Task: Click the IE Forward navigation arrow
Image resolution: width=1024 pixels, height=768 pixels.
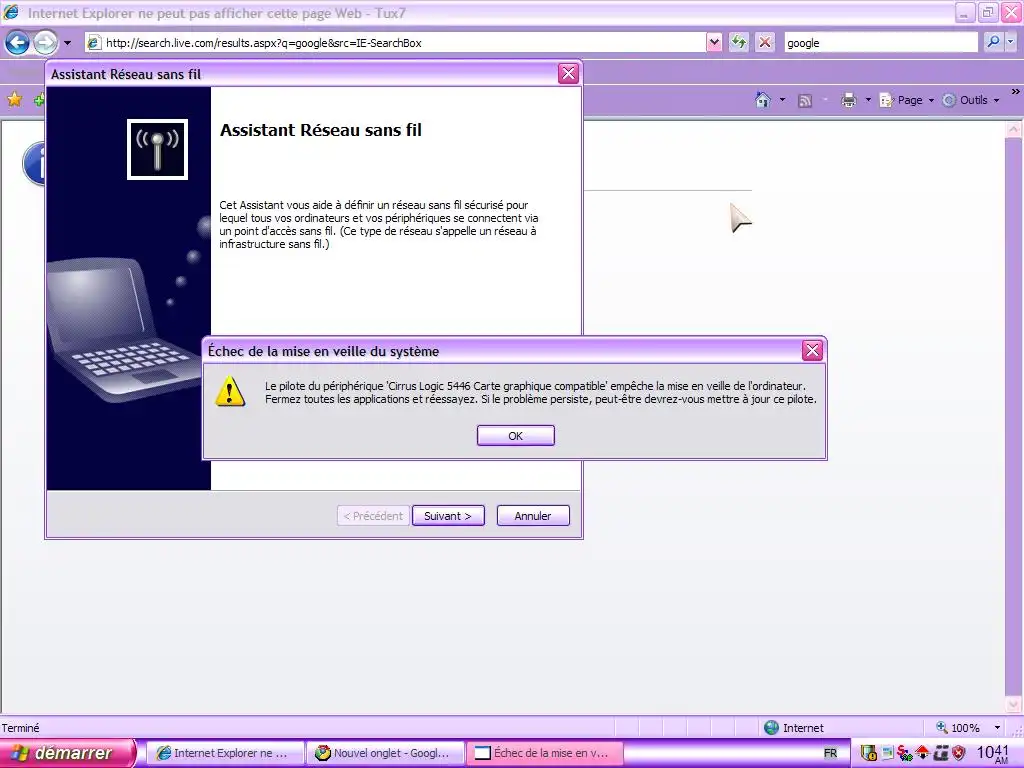Action: [x=45, y=43]
